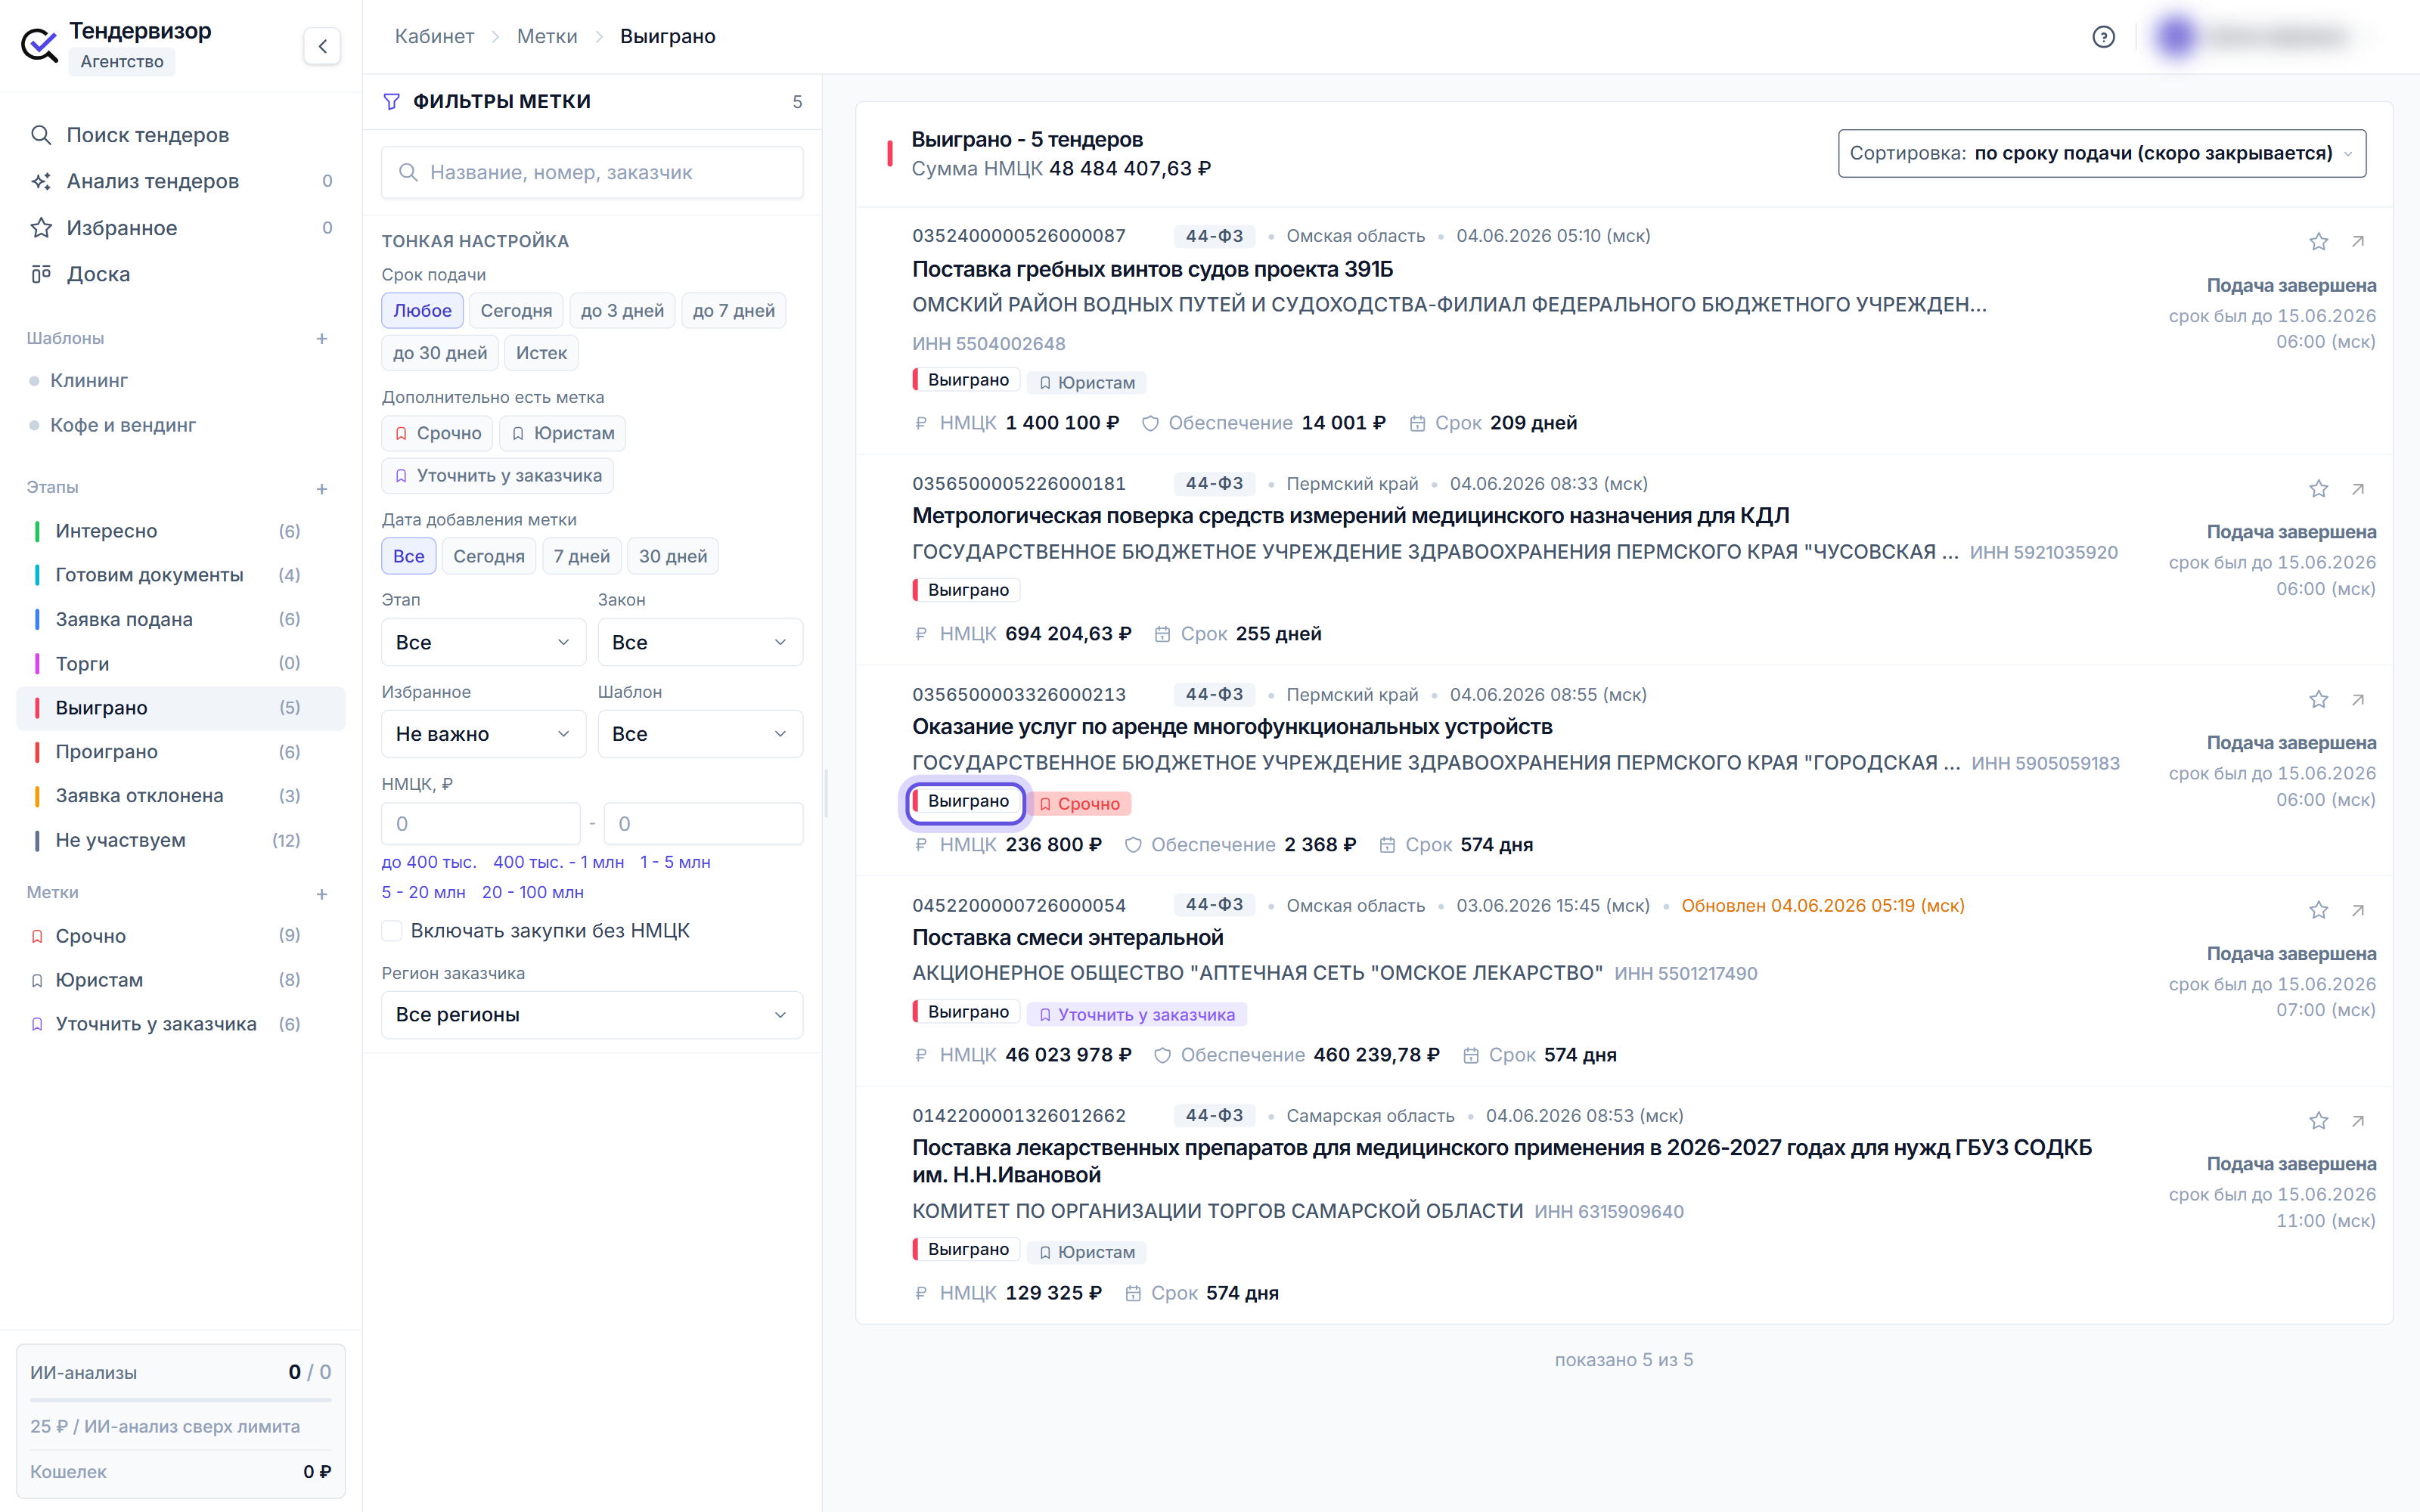Star the Поставка смеси энтеральной tender

2318,910
